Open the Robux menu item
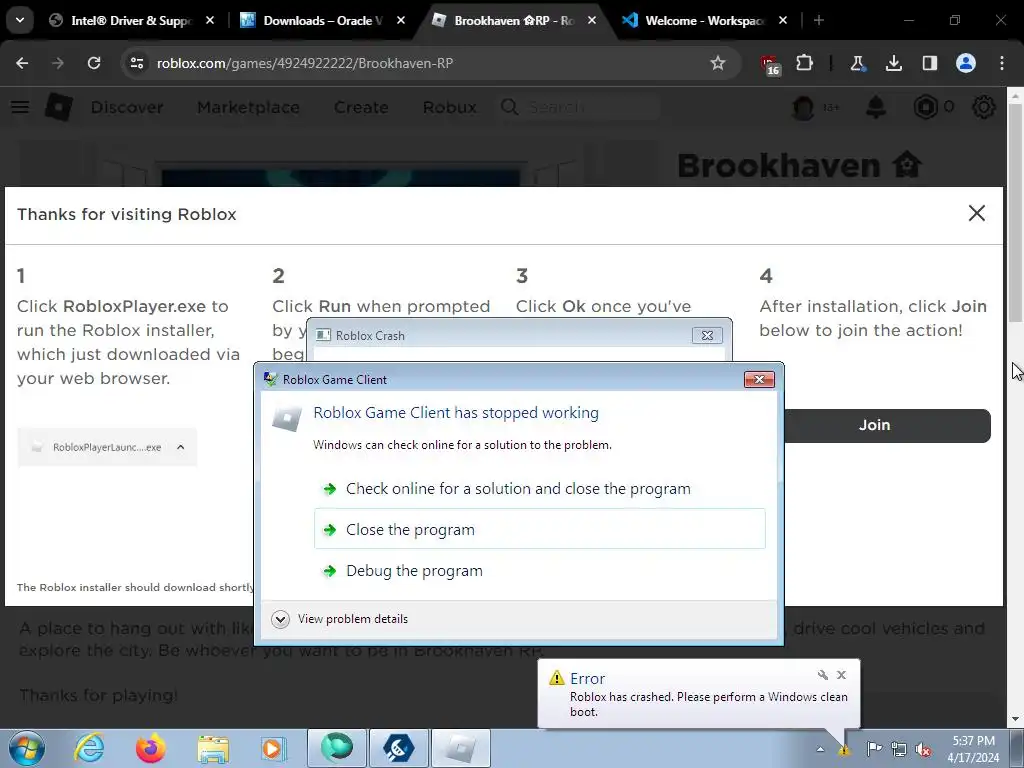 449,107
